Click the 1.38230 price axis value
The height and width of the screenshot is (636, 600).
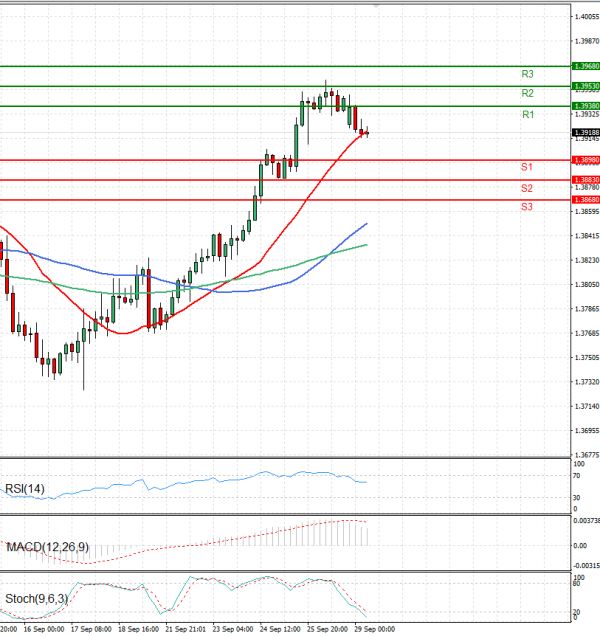click(587, 260)
